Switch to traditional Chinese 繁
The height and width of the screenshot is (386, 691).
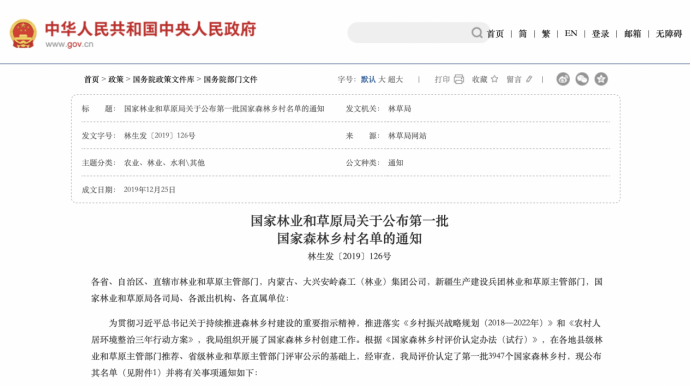546,34
